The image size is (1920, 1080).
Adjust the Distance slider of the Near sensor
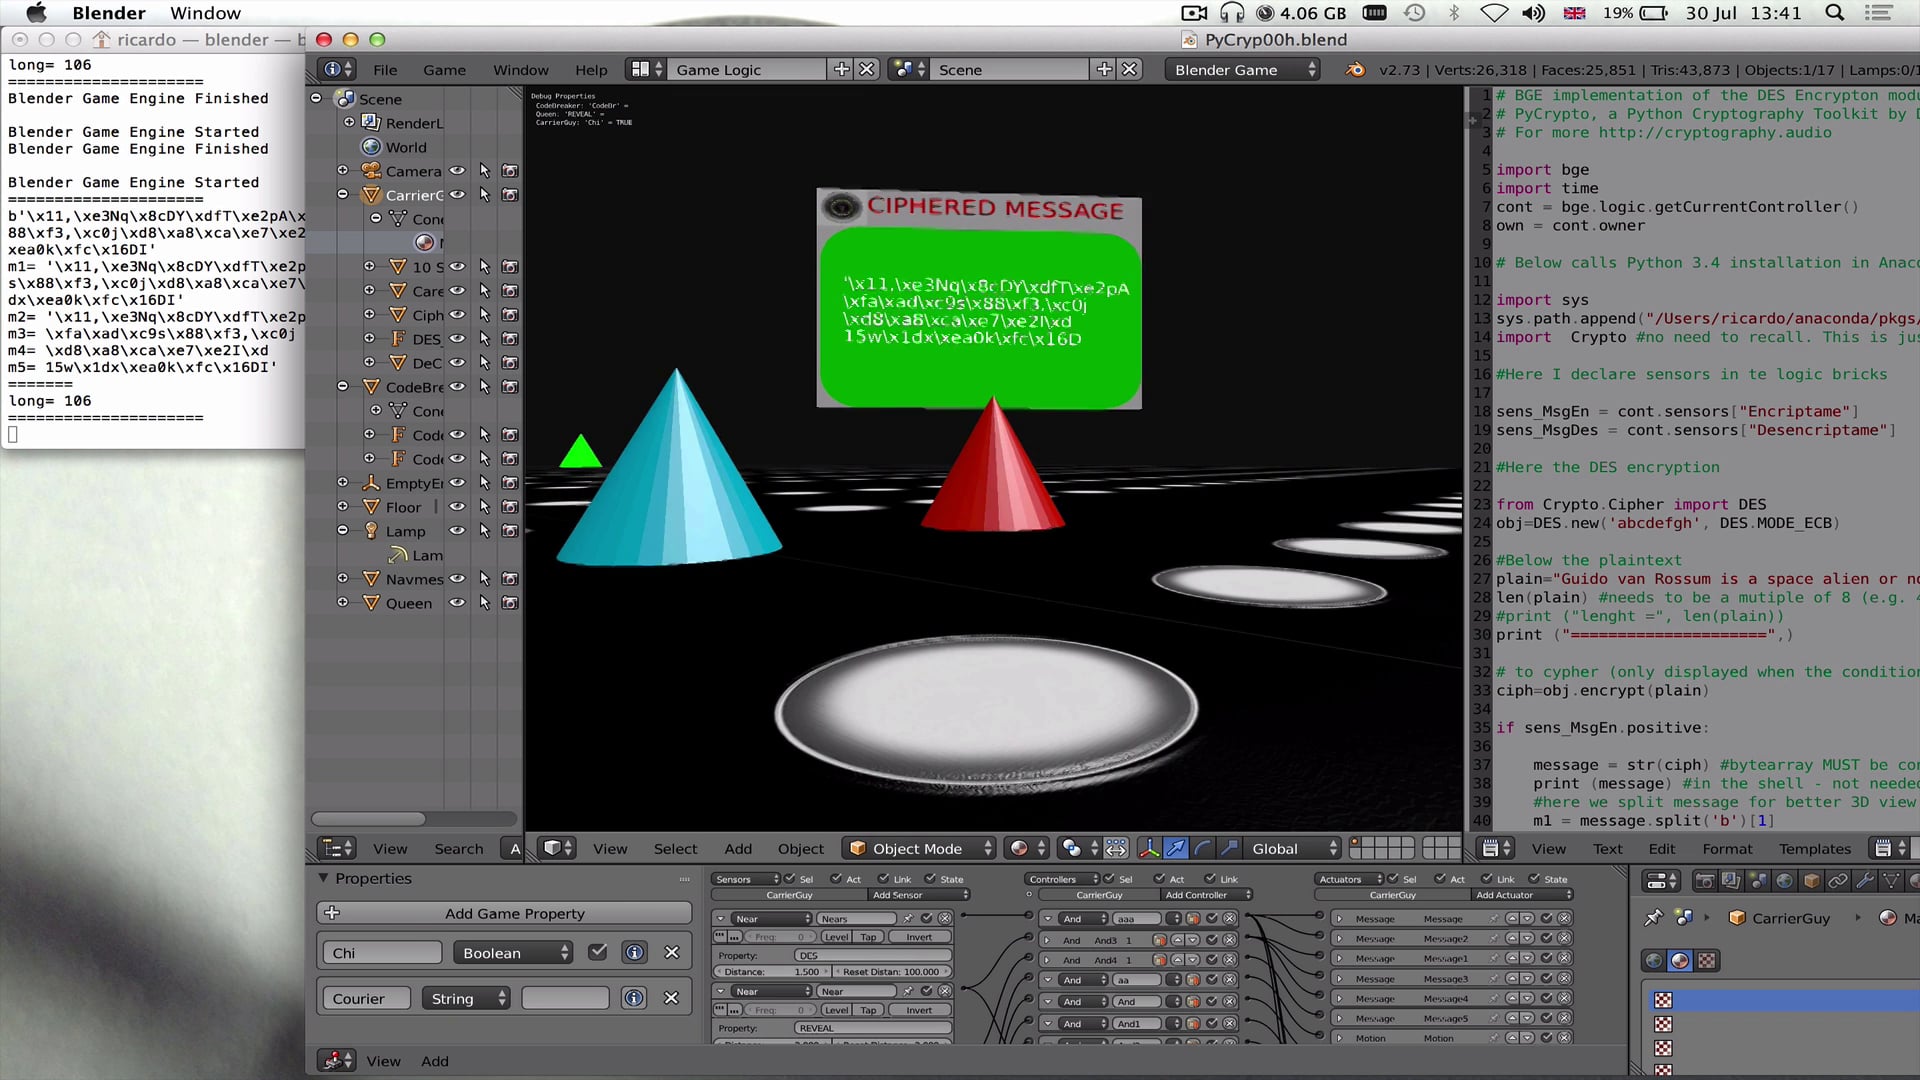click(770, 971)
